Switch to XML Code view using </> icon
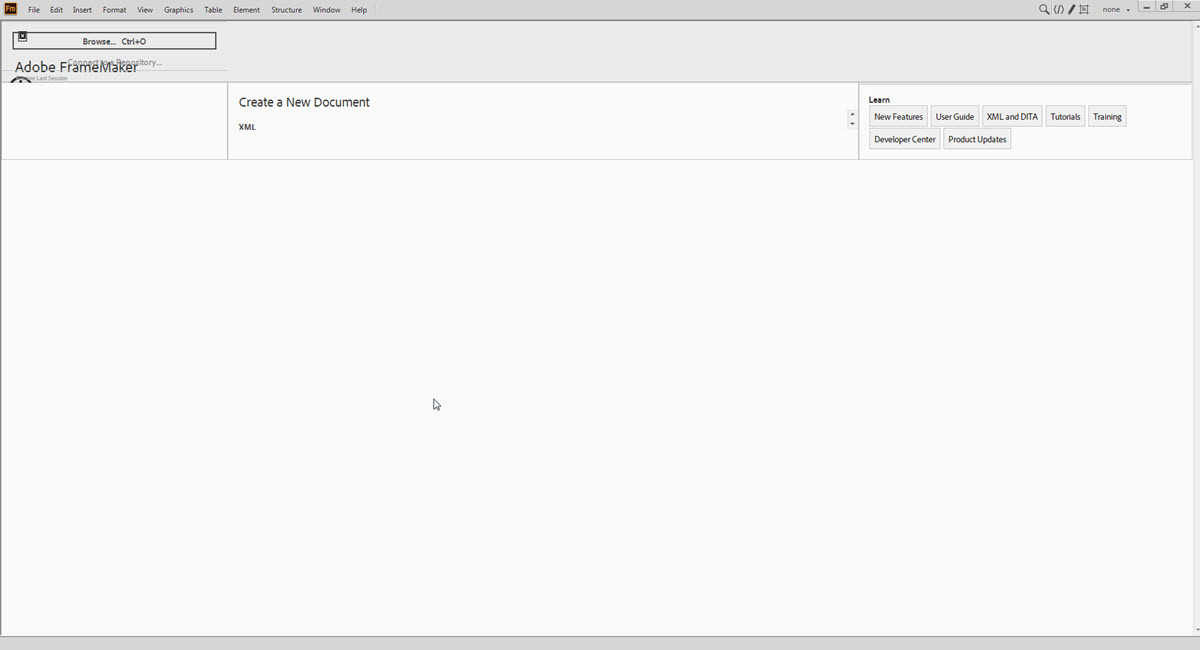 point(1059,8)
